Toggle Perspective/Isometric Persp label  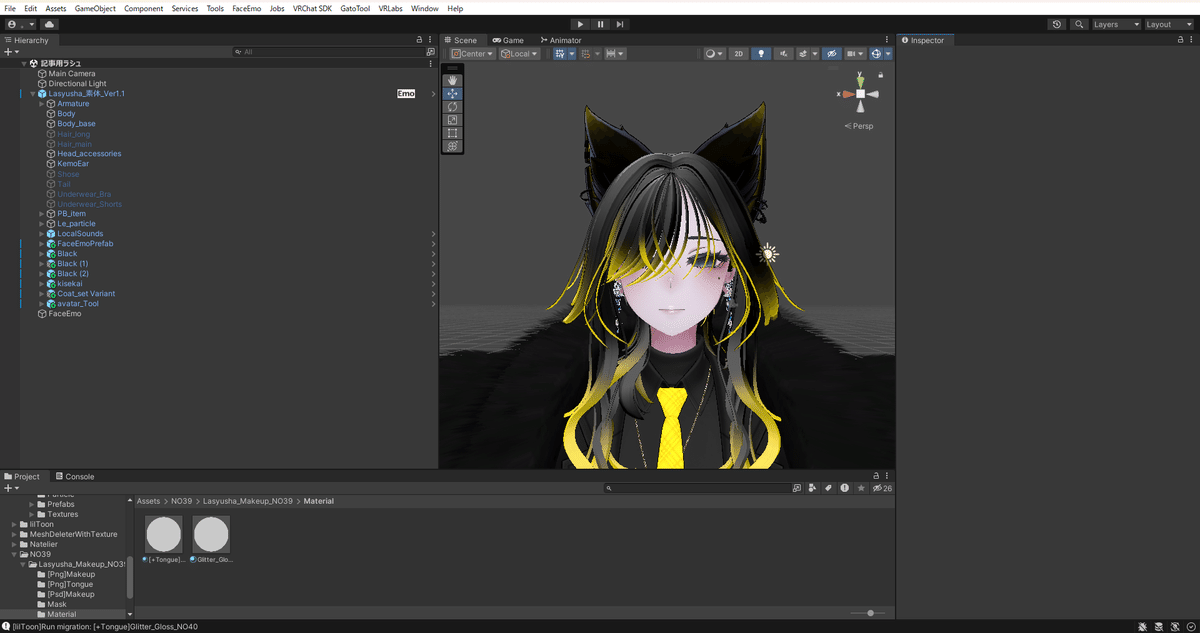[x=859, y=126]
